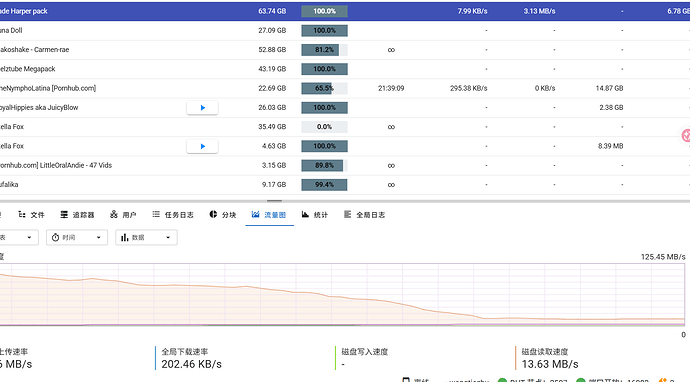Select the oyalHippies aka JuicyBlow torrent
Viewport: 690px width, 382px height.
click(x=345, y=108)
